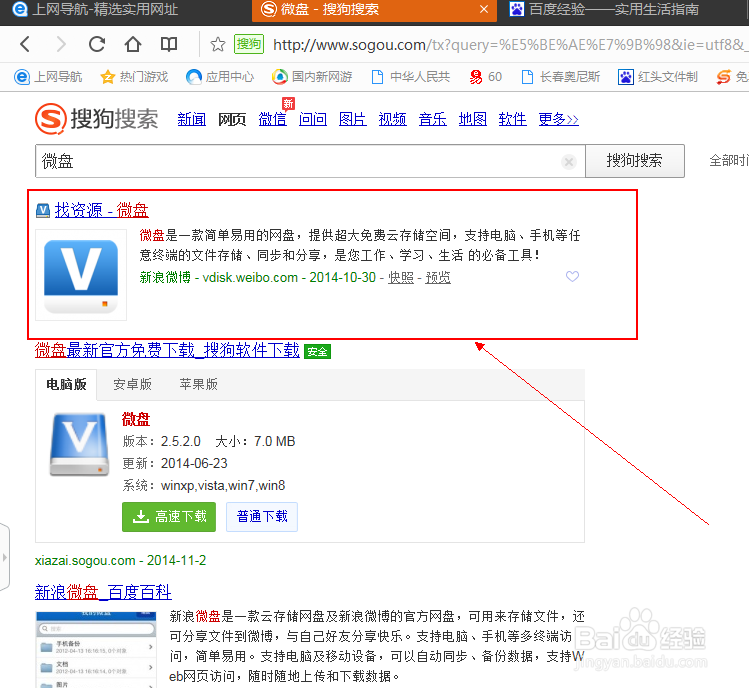Screen dimensions: 749x688
Task: Select the 微信 search category
Action: pyautogui.click(x=272, y=119)
